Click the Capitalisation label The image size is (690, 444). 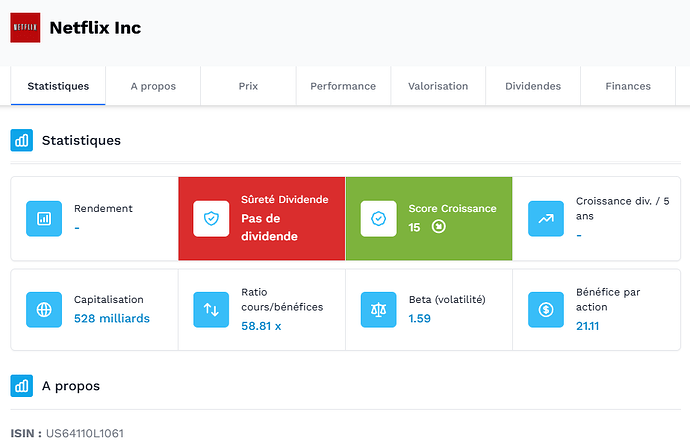[109, 300]
